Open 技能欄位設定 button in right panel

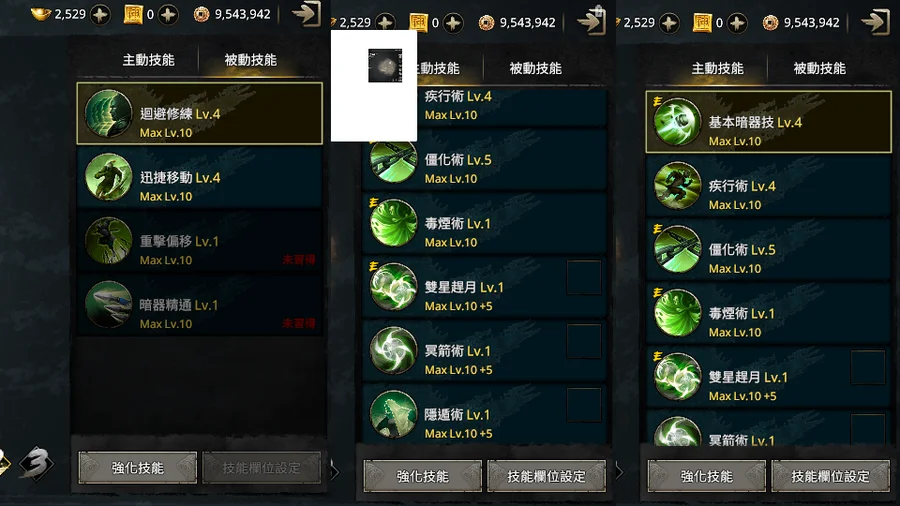(x=831, y=476)
